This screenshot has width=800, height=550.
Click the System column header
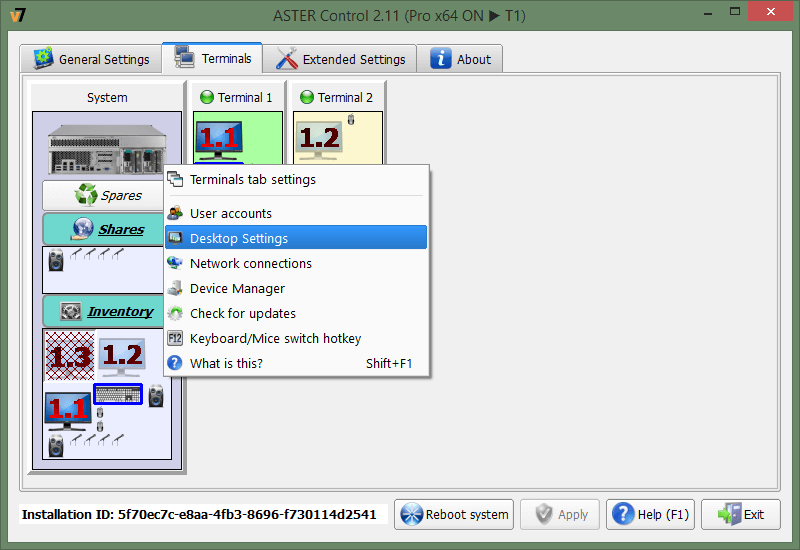pyautogui.click(x=107, y=97)
